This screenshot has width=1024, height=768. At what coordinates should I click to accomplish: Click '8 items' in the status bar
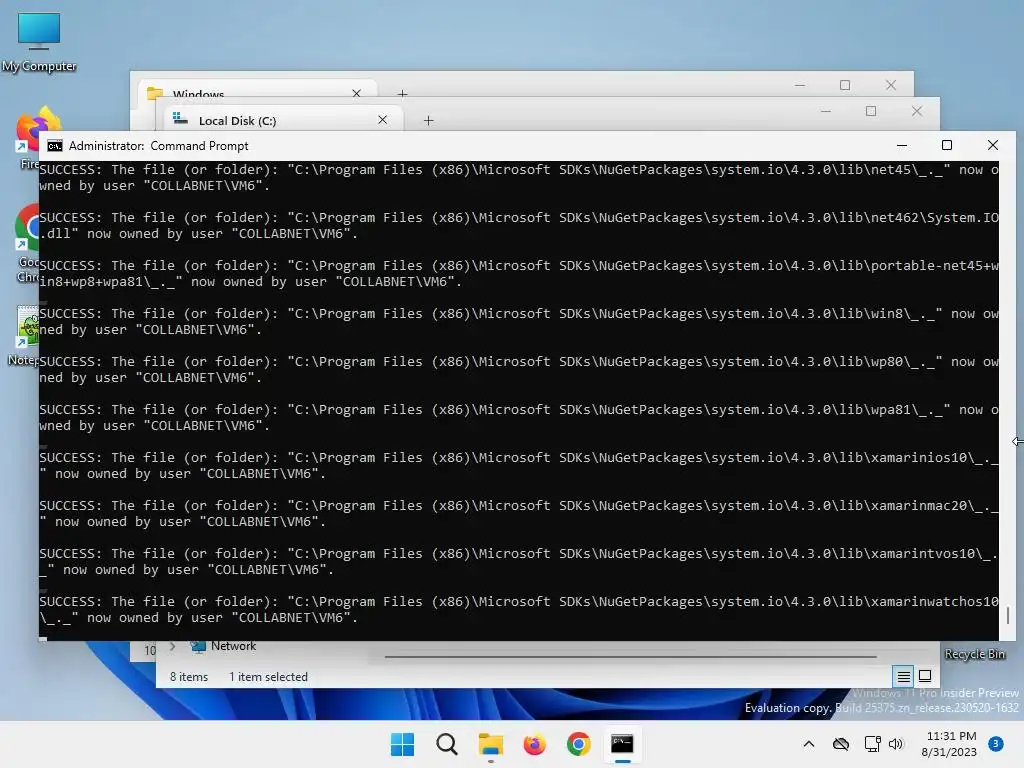click(189, 677)
